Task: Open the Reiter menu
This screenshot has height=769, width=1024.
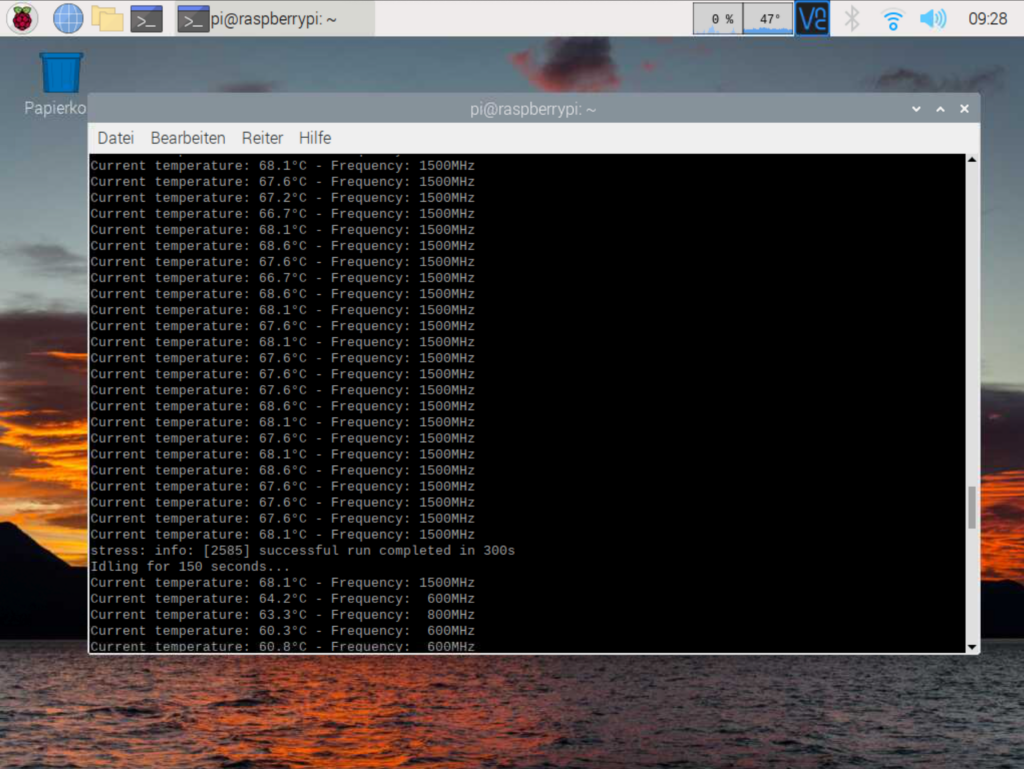Action: coord(263,138)
